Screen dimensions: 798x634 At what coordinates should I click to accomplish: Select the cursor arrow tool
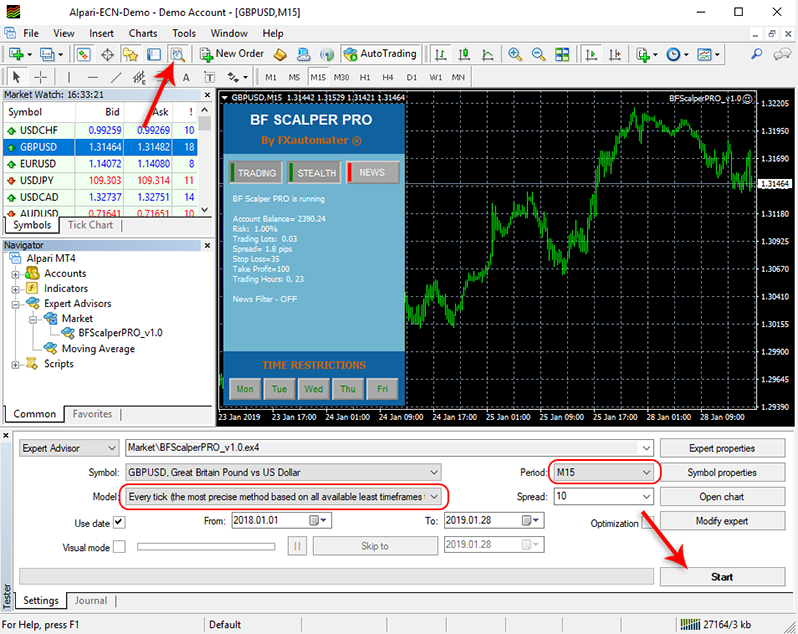[16, 77]
